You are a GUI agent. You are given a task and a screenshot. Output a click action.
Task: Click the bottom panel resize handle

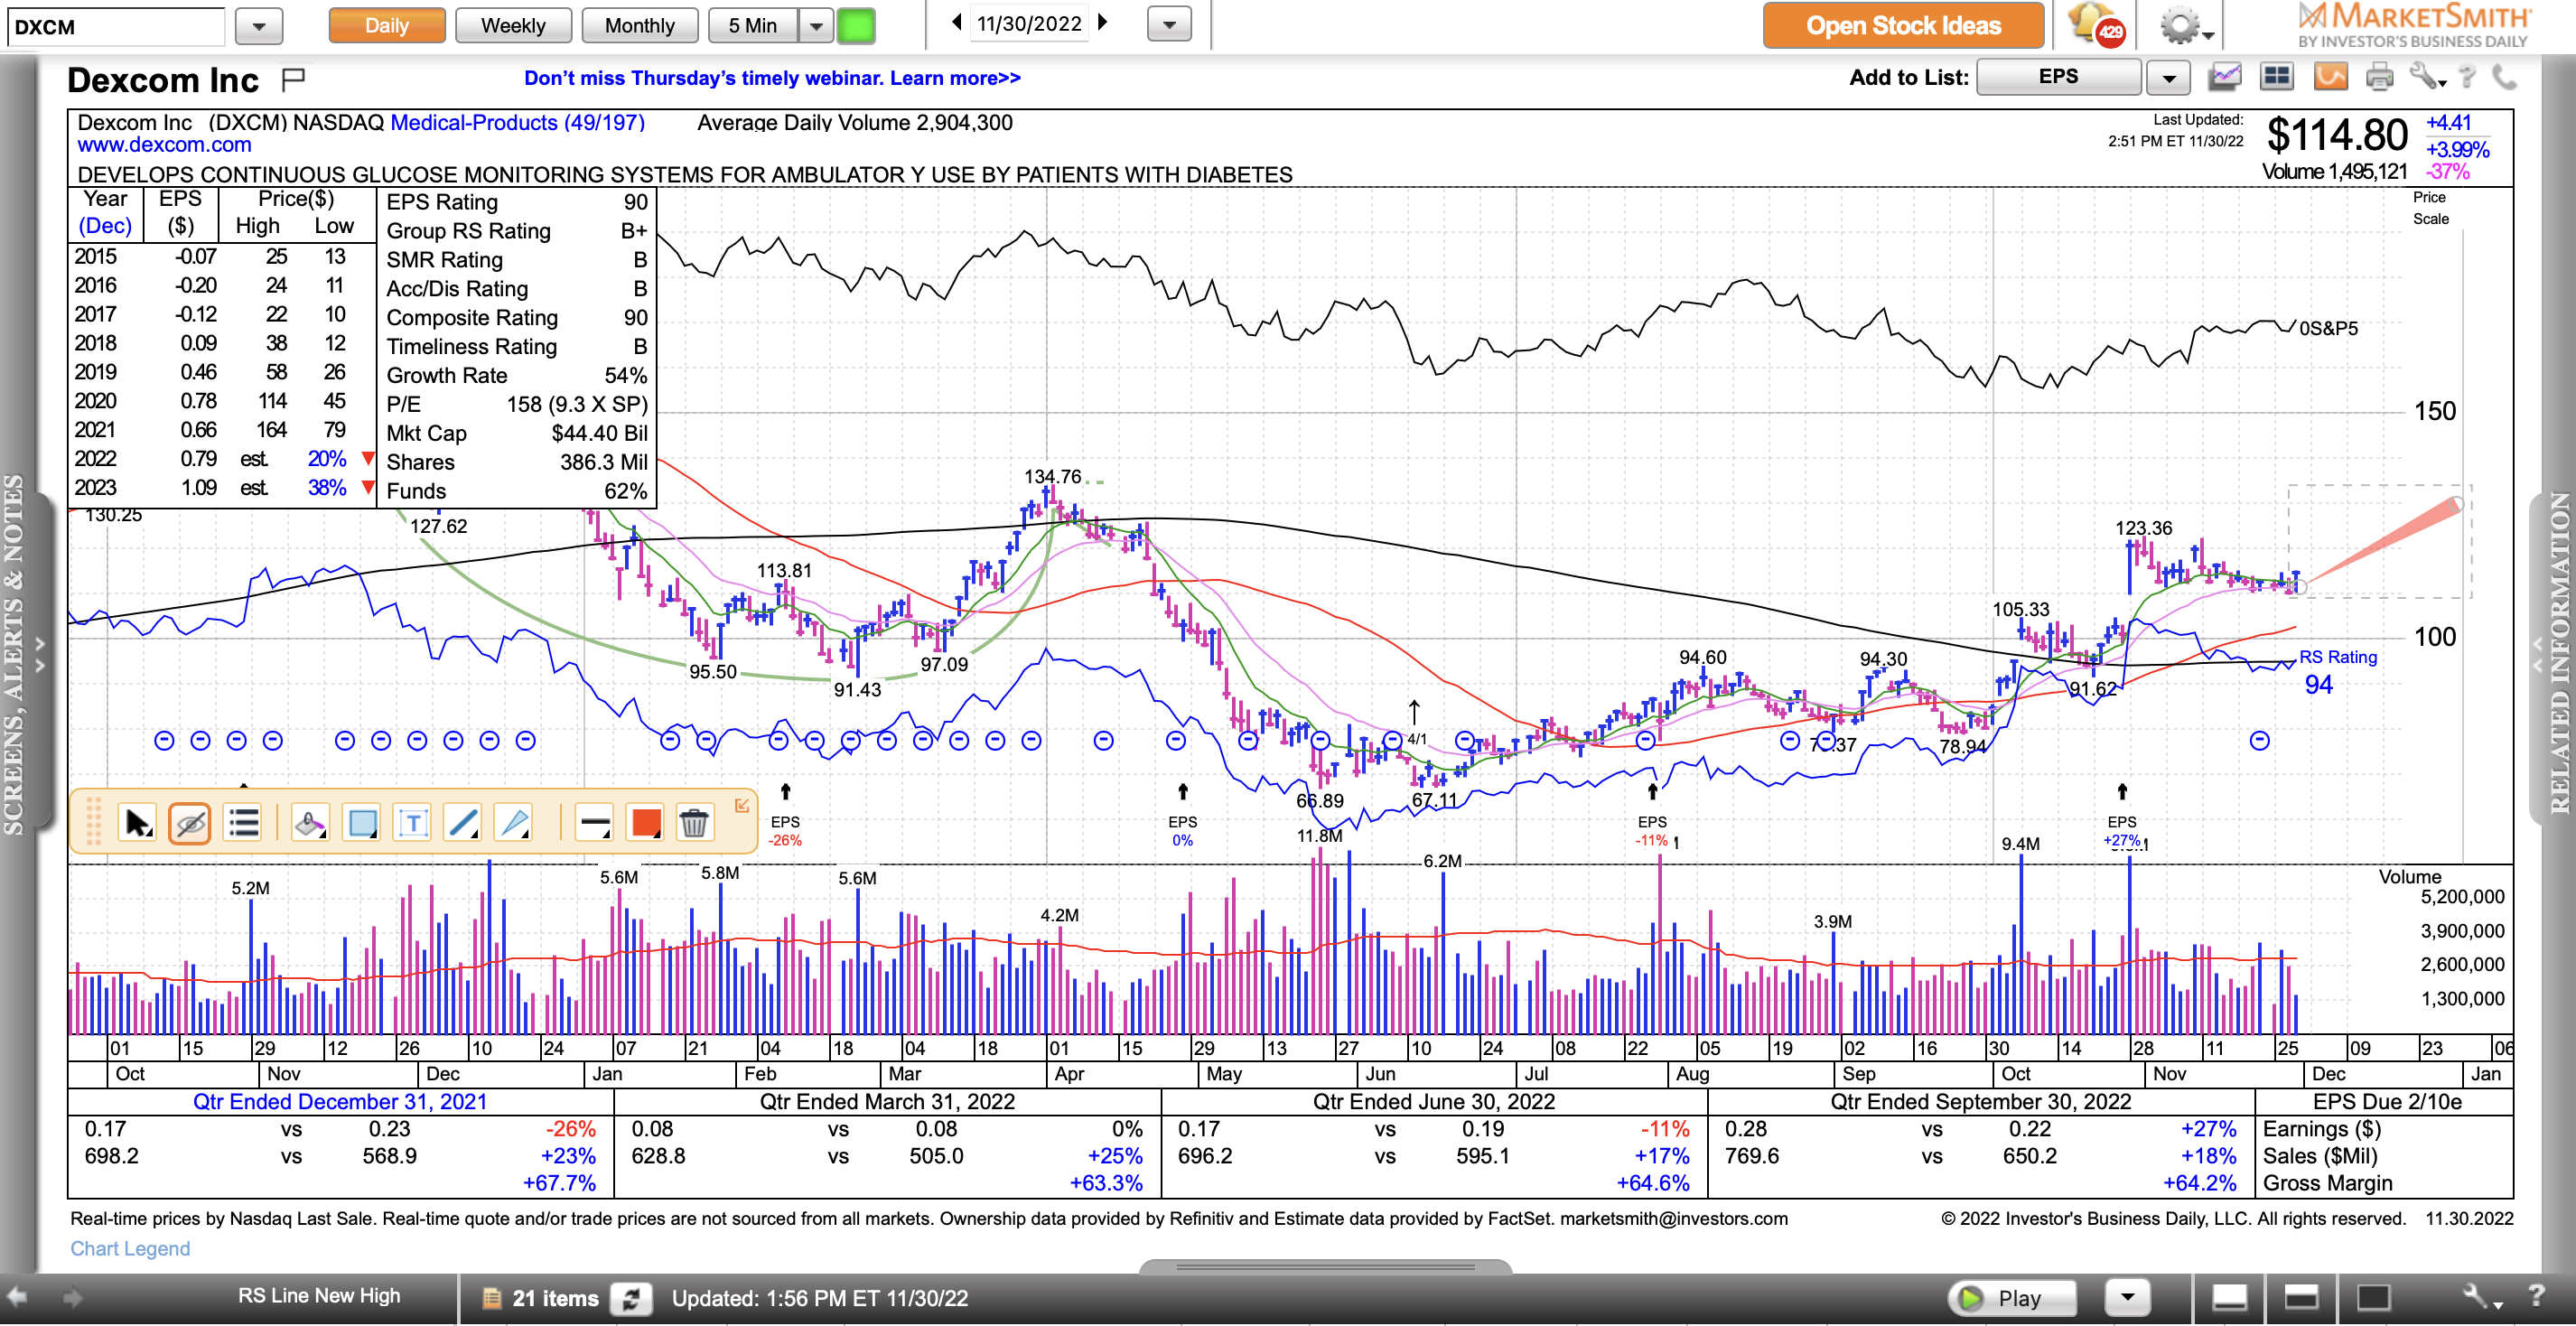pyautogui.click(x=1325, y=1267)
